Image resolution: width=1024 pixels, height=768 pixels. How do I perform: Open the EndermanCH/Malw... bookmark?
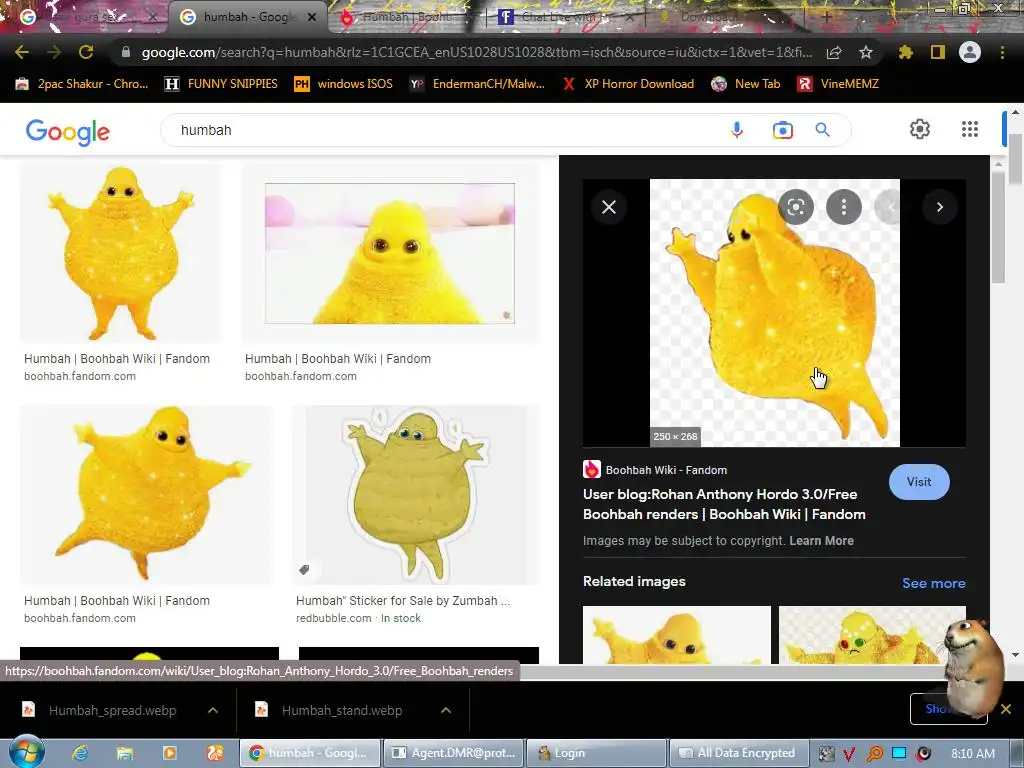tap(477, 84)
